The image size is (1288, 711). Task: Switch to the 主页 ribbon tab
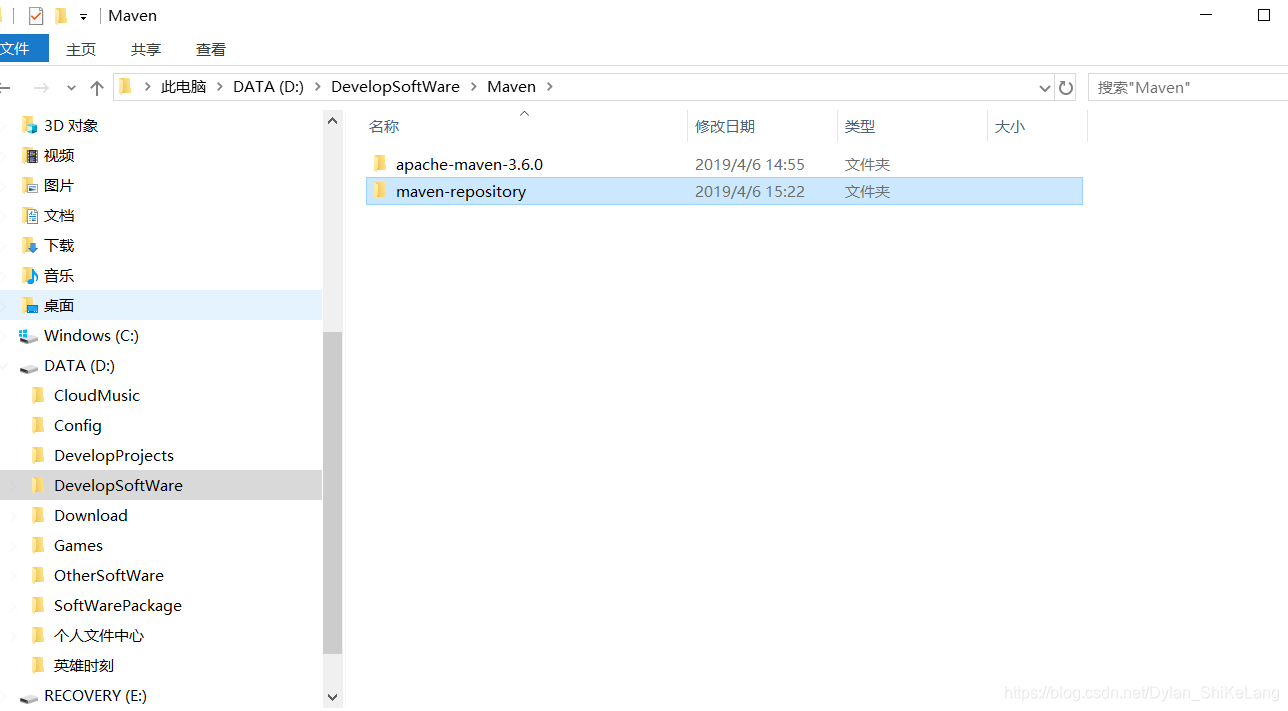[81, 49]
